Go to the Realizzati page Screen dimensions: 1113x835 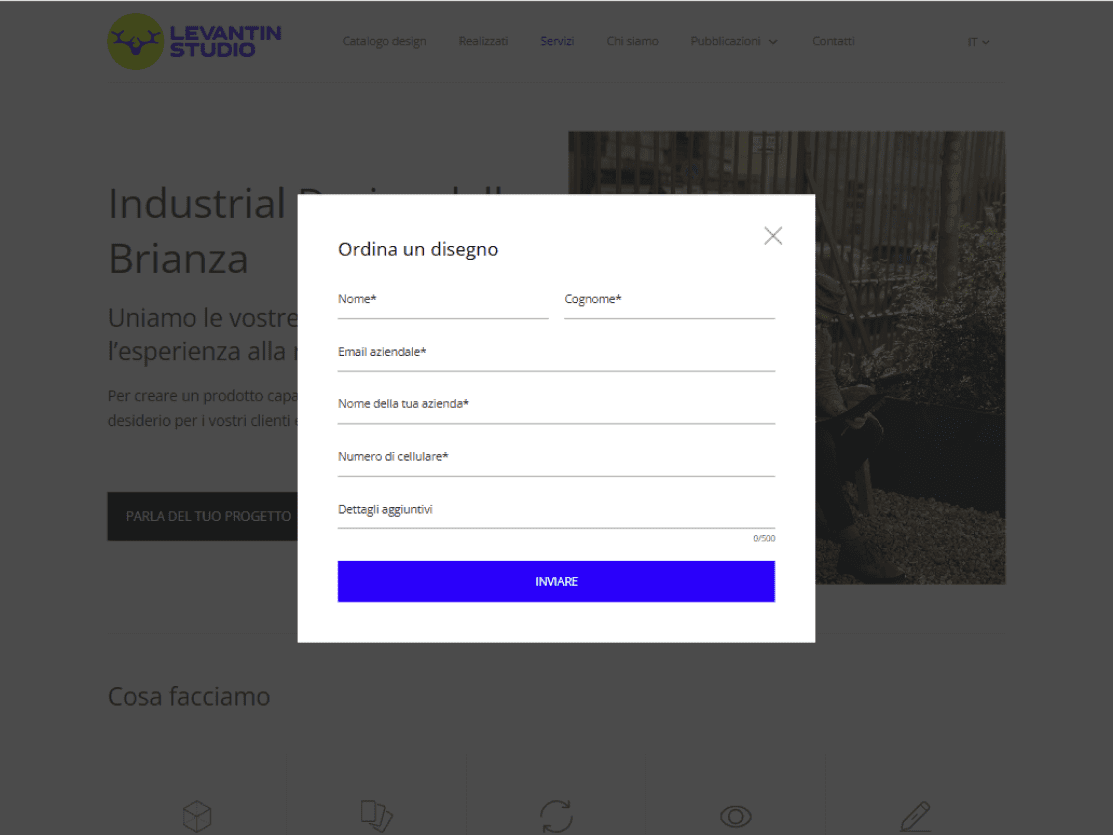click(483, 41)
